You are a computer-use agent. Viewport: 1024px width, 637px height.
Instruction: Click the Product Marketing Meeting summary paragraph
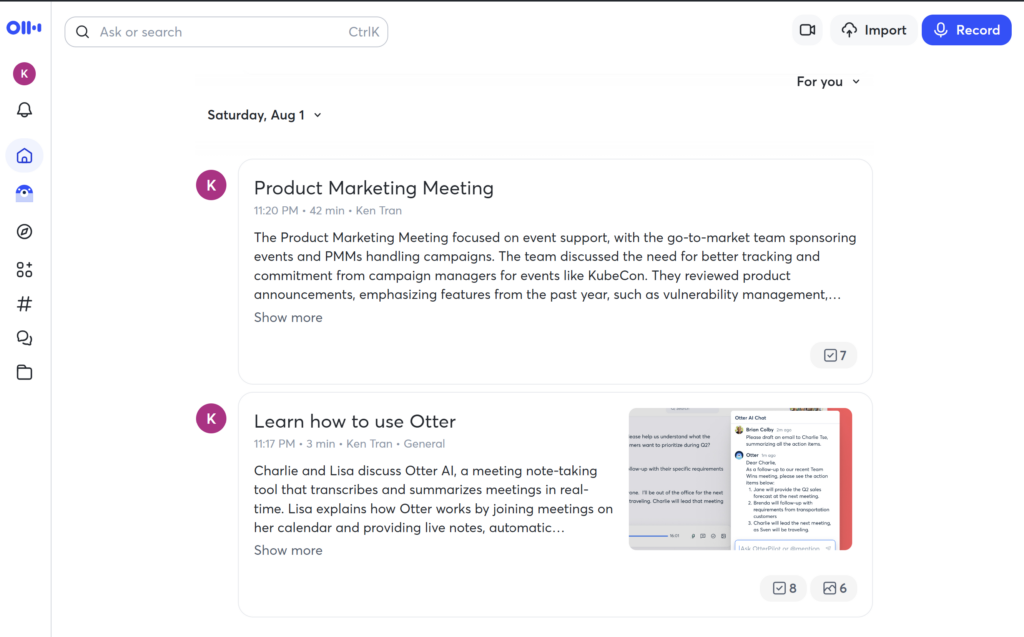(555, 266)
